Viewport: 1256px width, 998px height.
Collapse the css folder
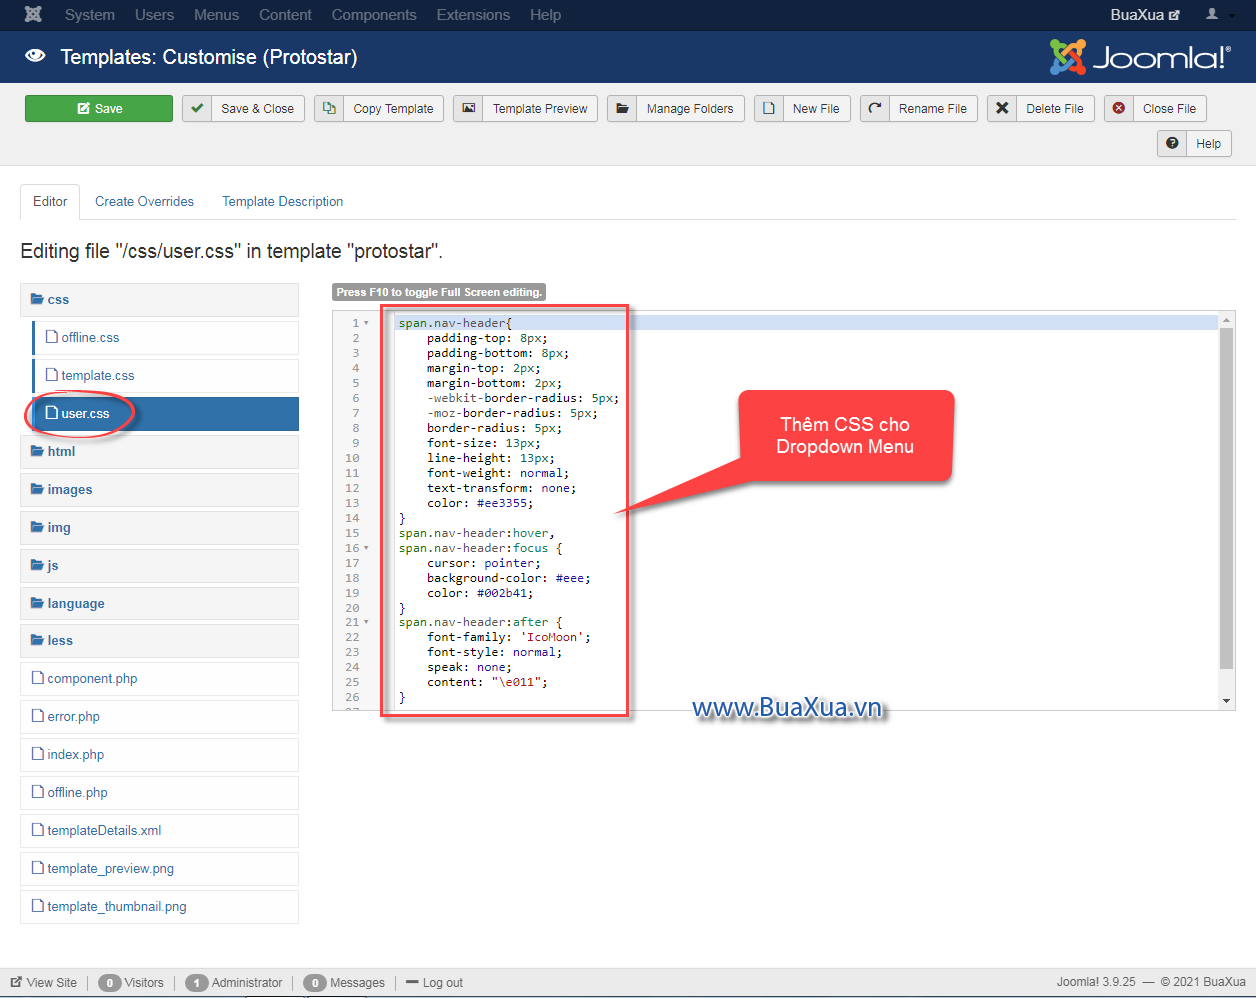click(x=159, y=300)
